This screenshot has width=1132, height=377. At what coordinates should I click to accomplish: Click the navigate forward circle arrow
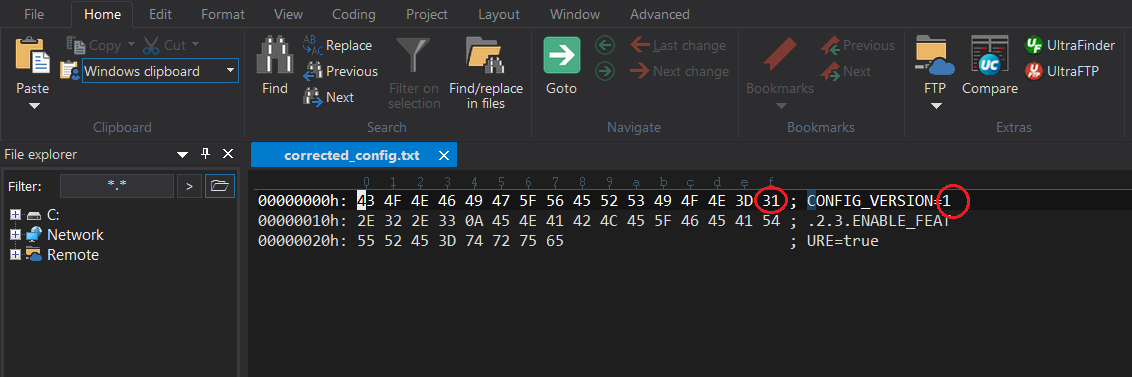click(604, 71)
